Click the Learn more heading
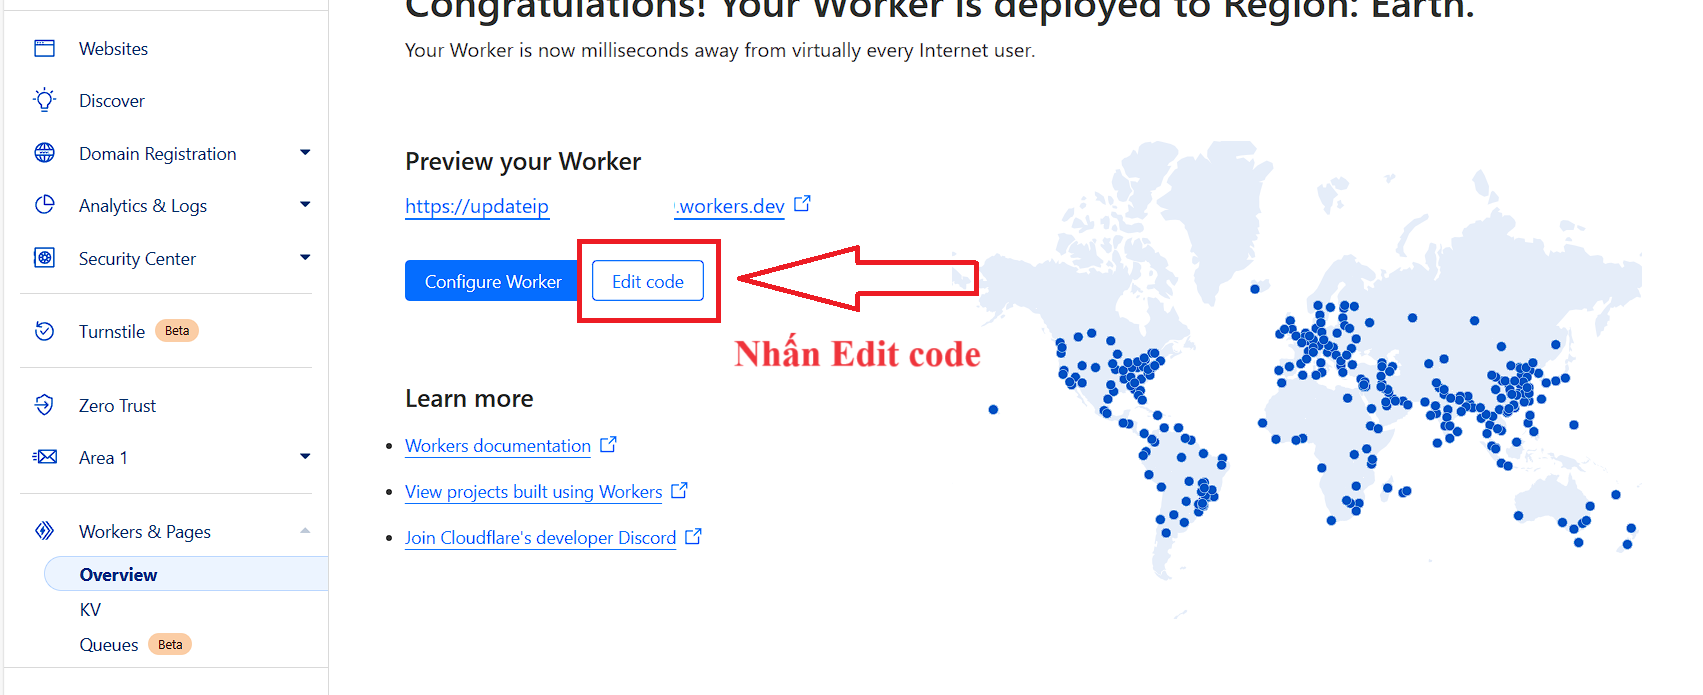 click(x=469, y=398)
